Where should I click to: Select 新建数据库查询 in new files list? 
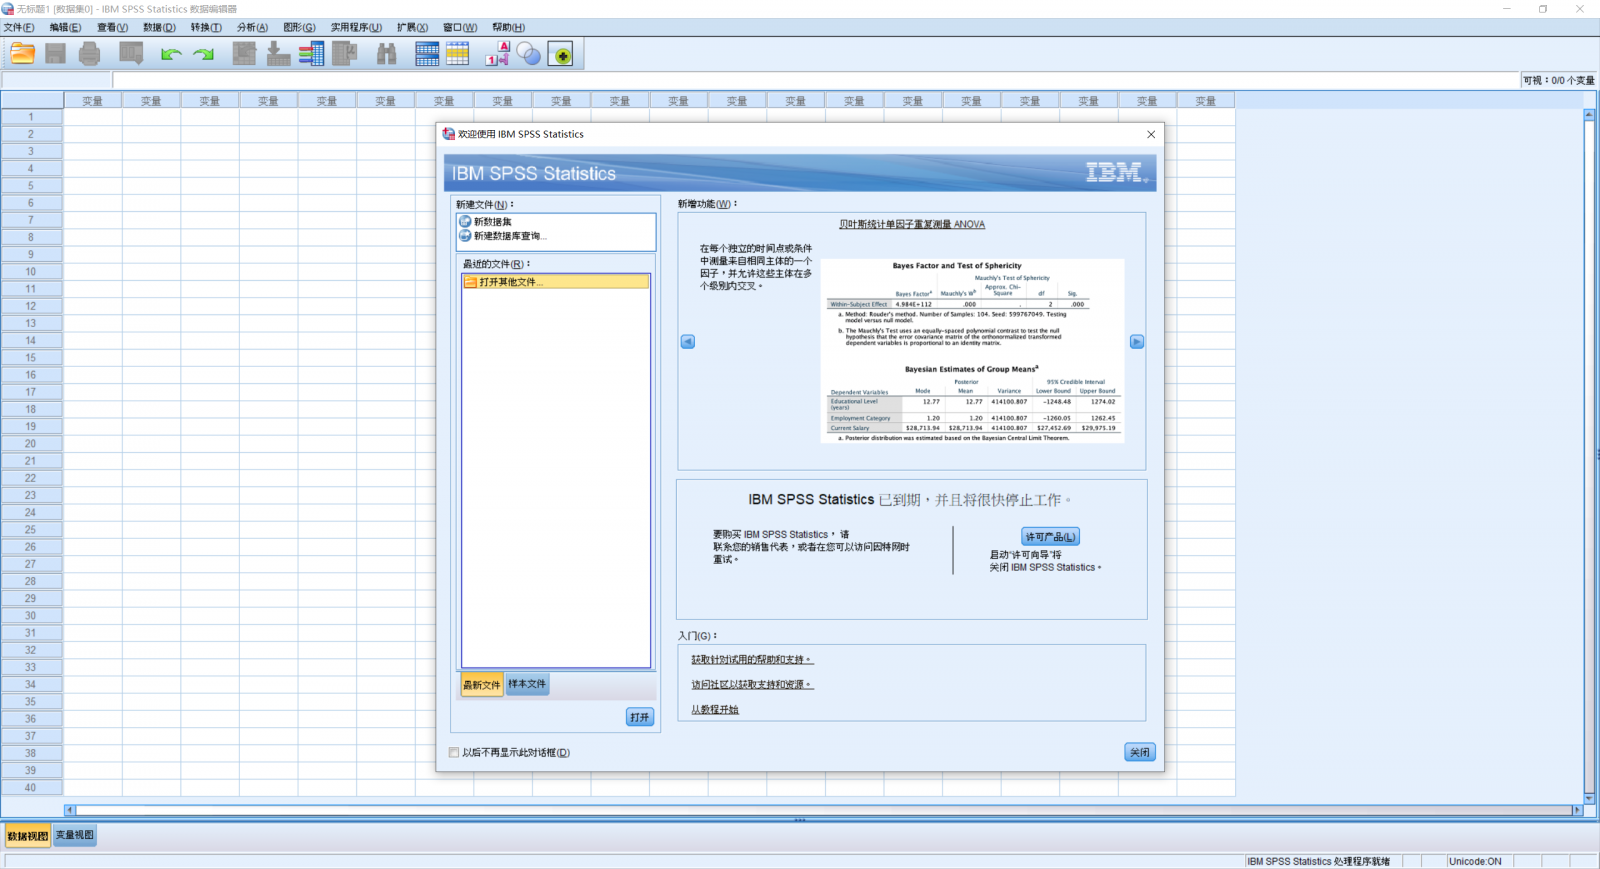[x=510, y=237]
